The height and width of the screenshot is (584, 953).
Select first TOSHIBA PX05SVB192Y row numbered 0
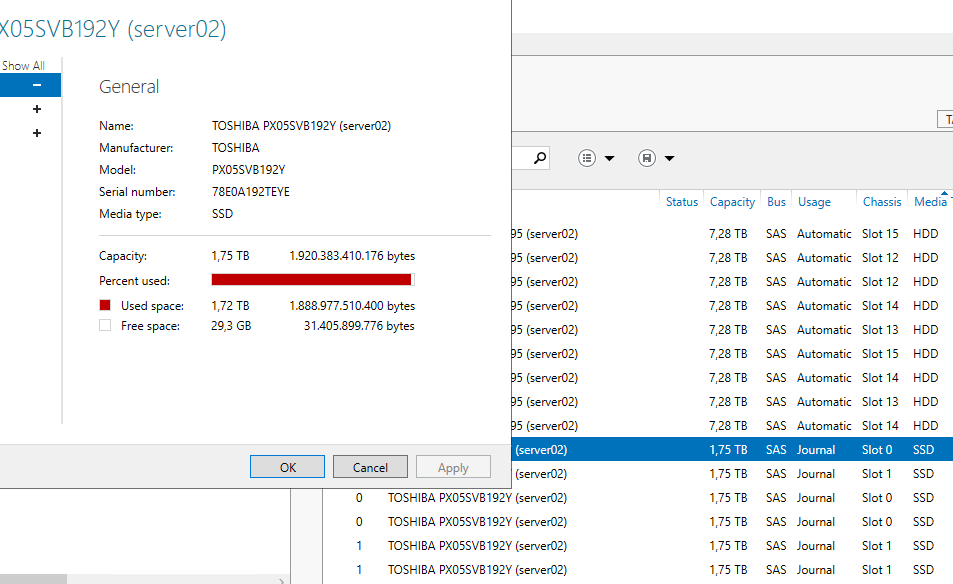tap(638, 498)
